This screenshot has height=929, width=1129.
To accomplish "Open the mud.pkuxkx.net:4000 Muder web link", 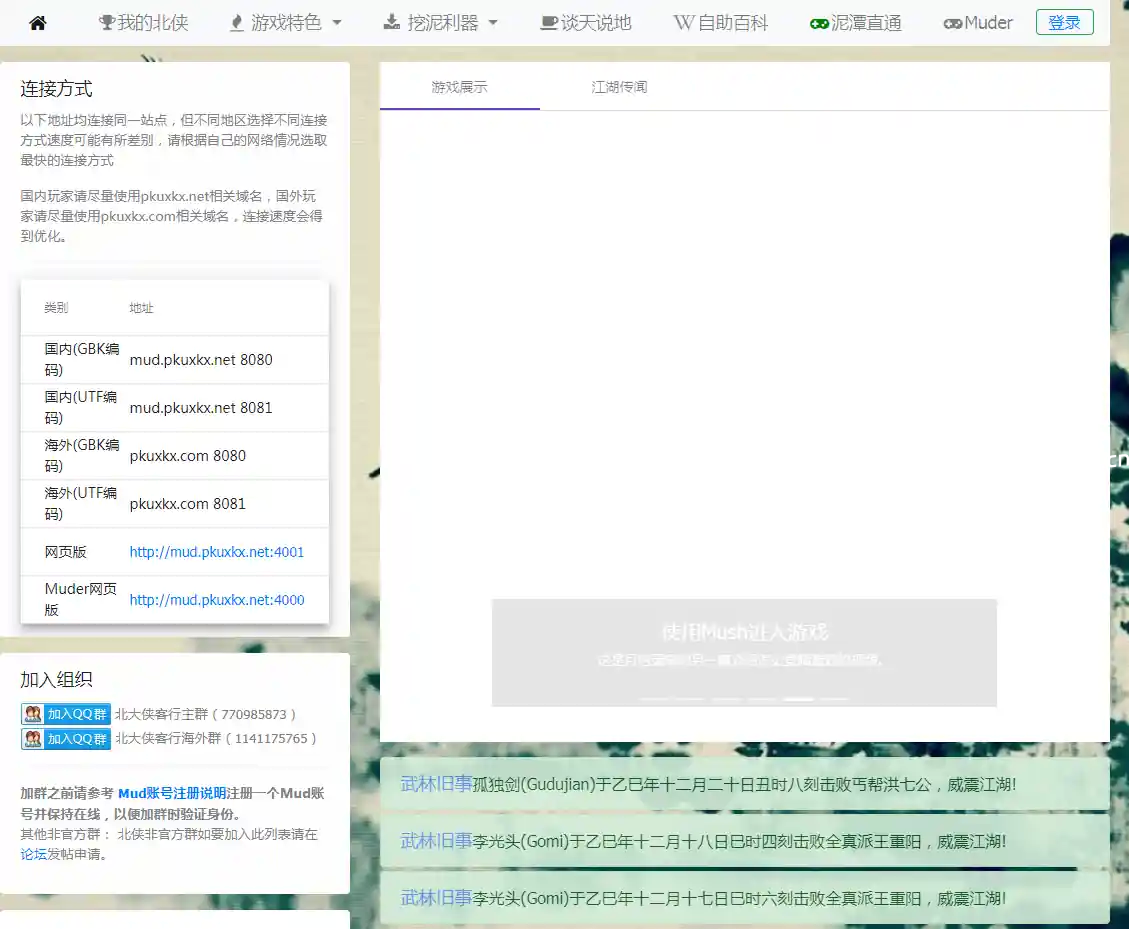I will coord(217,600).
